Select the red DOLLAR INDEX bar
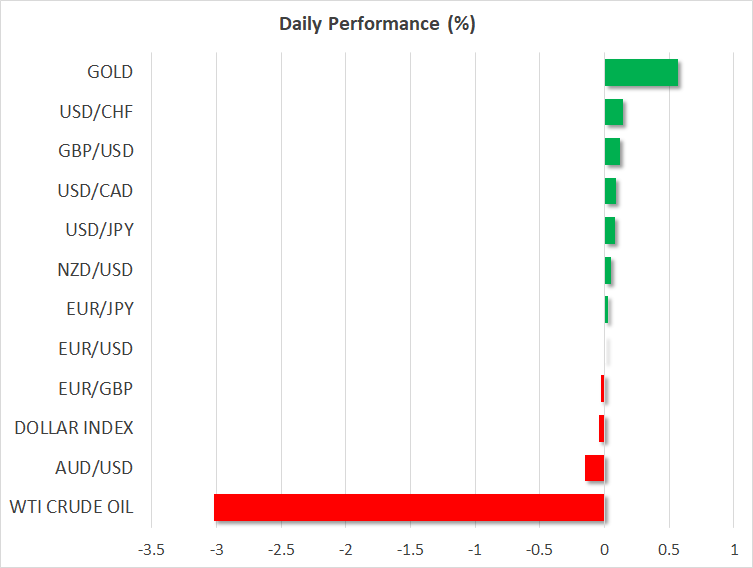 [602, 428]
